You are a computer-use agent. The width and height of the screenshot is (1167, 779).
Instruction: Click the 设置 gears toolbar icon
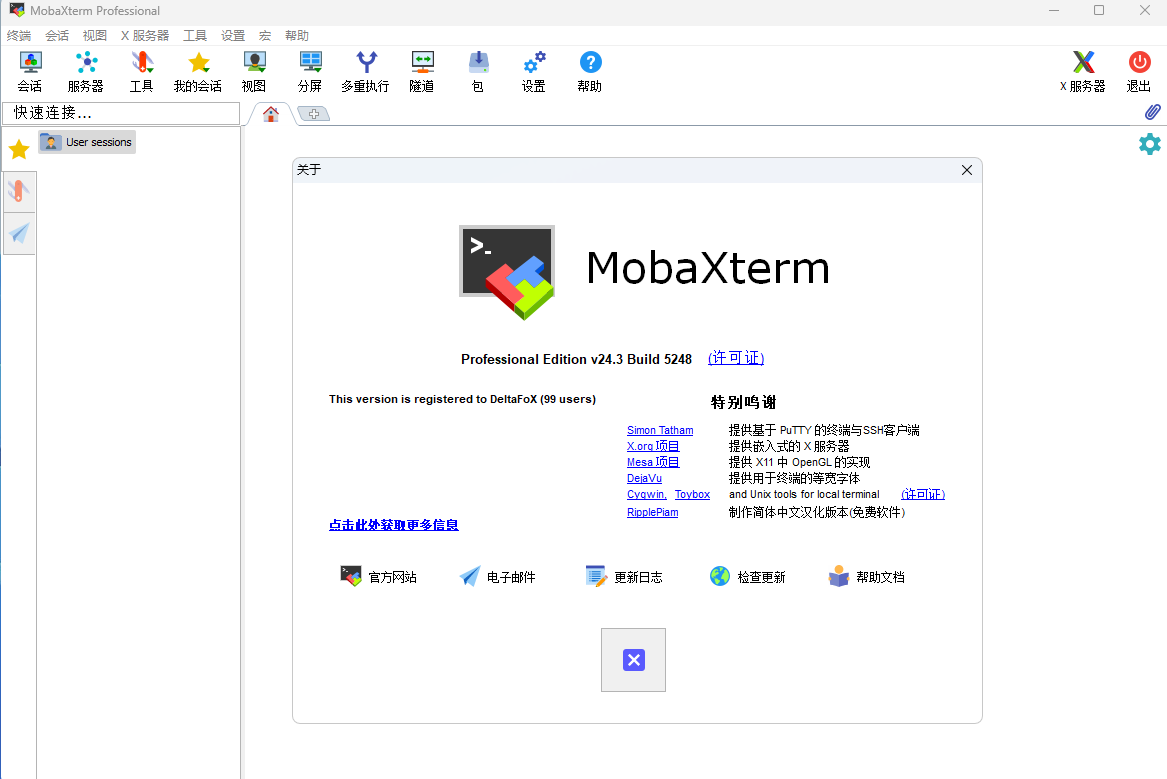534,71
